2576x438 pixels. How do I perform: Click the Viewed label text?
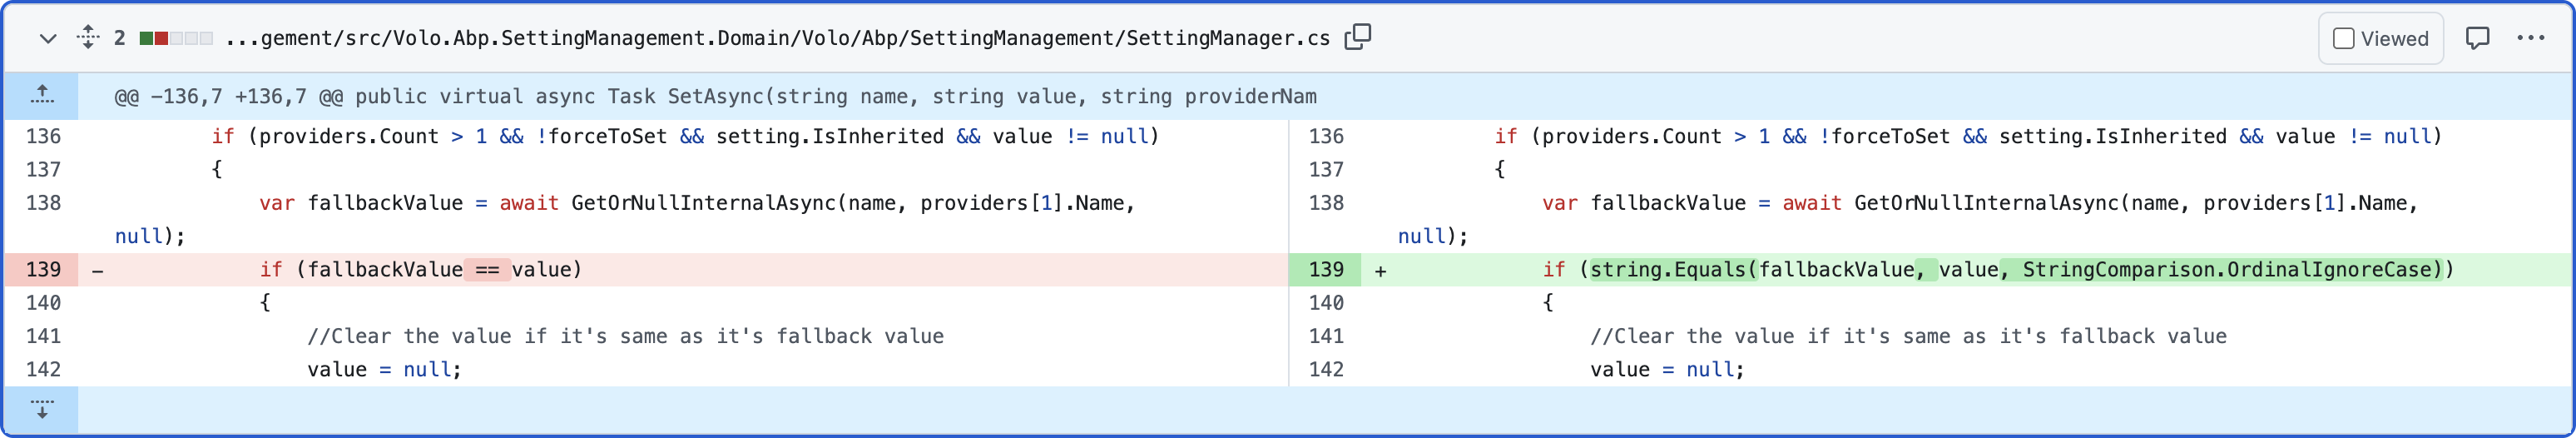[2394, 39]
